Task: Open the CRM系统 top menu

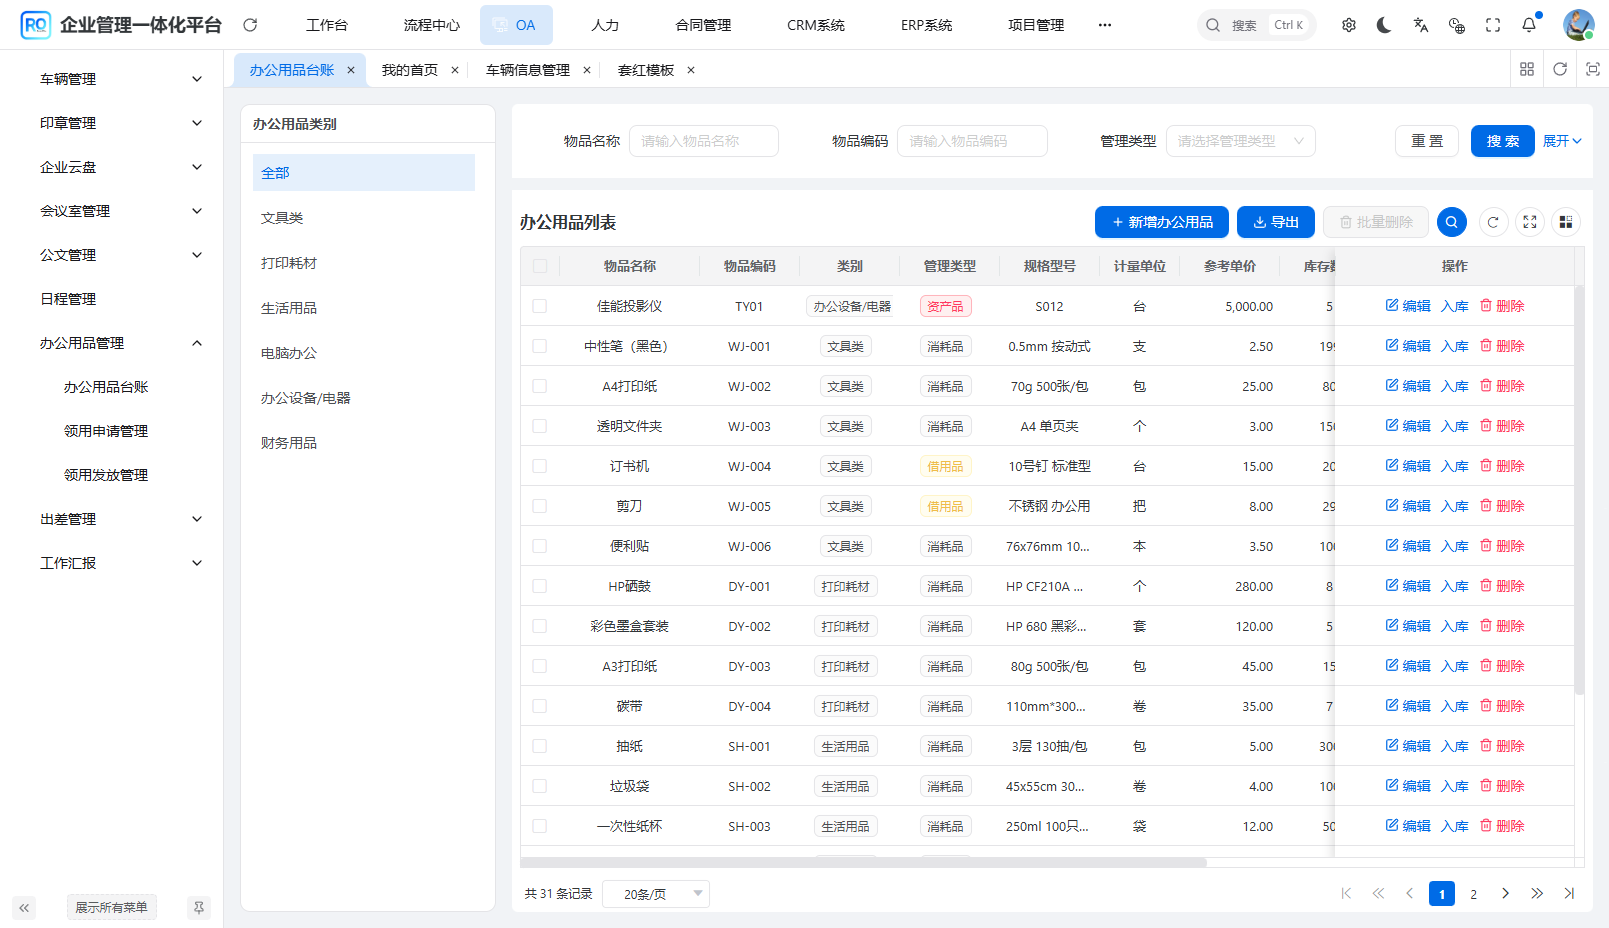Action: [815, 25]
